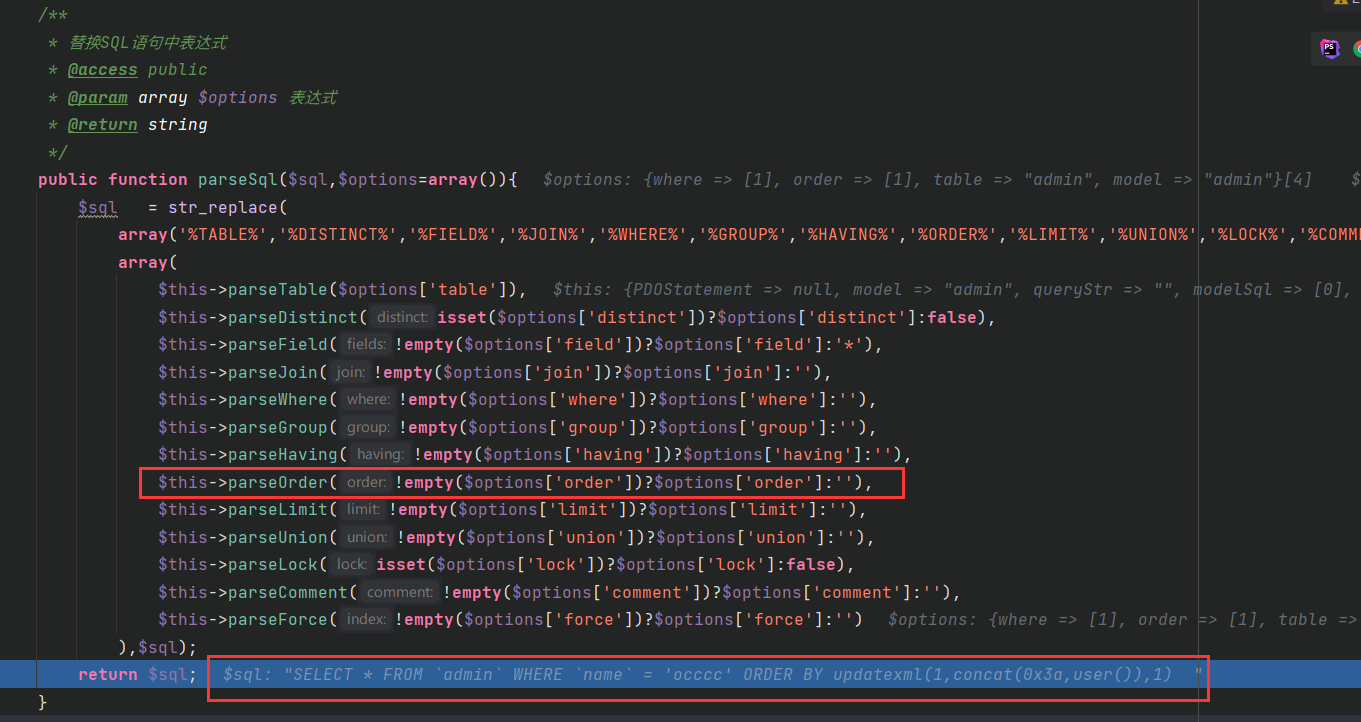This screenshot has width=1361, height=722.
Task: Click the 'group:' parameter hint
Action: click(368, 428)
